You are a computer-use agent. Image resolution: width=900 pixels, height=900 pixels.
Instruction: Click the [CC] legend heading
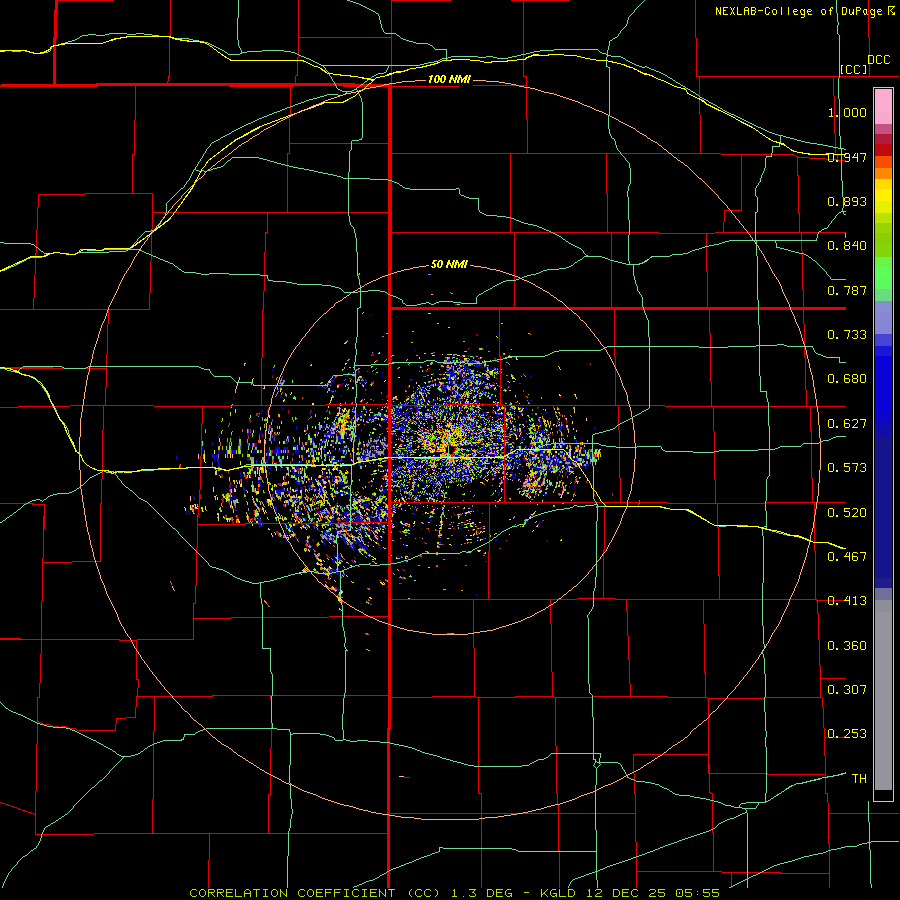coord(854,69)
